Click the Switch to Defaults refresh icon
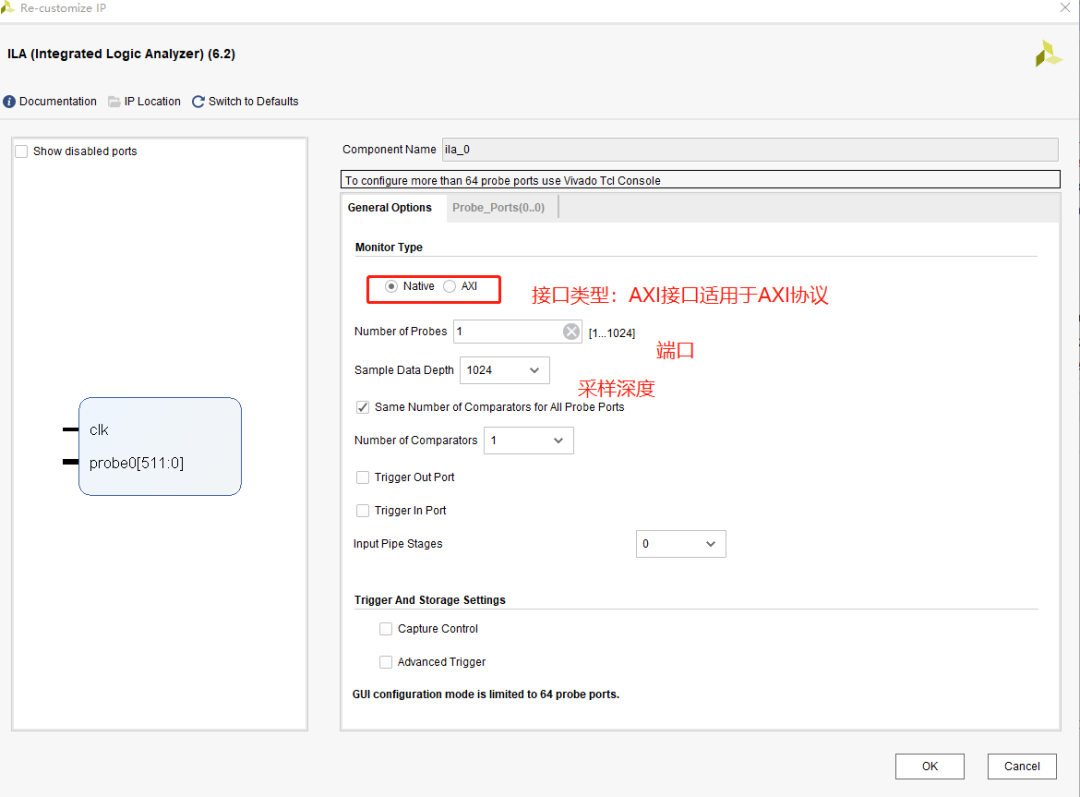The image size is (1080, 797). click(x=198, y=102)
